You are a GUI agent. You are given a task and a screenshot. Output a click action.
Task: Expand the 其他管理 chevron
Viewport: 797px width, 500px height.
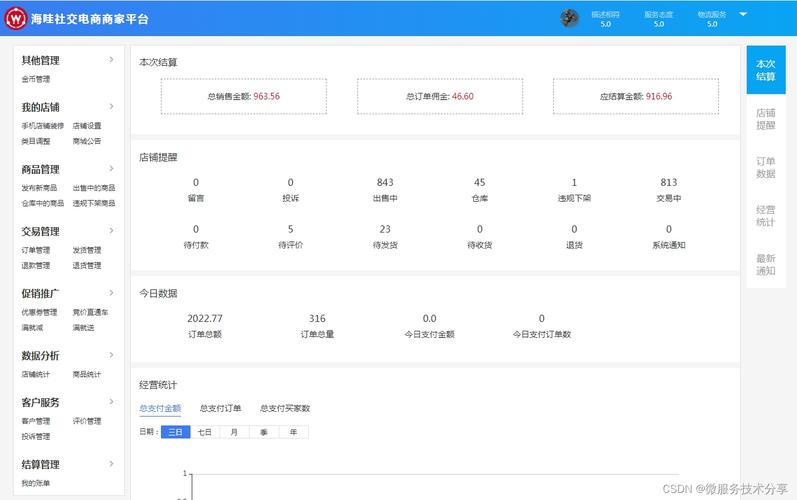tap(111, 60)
